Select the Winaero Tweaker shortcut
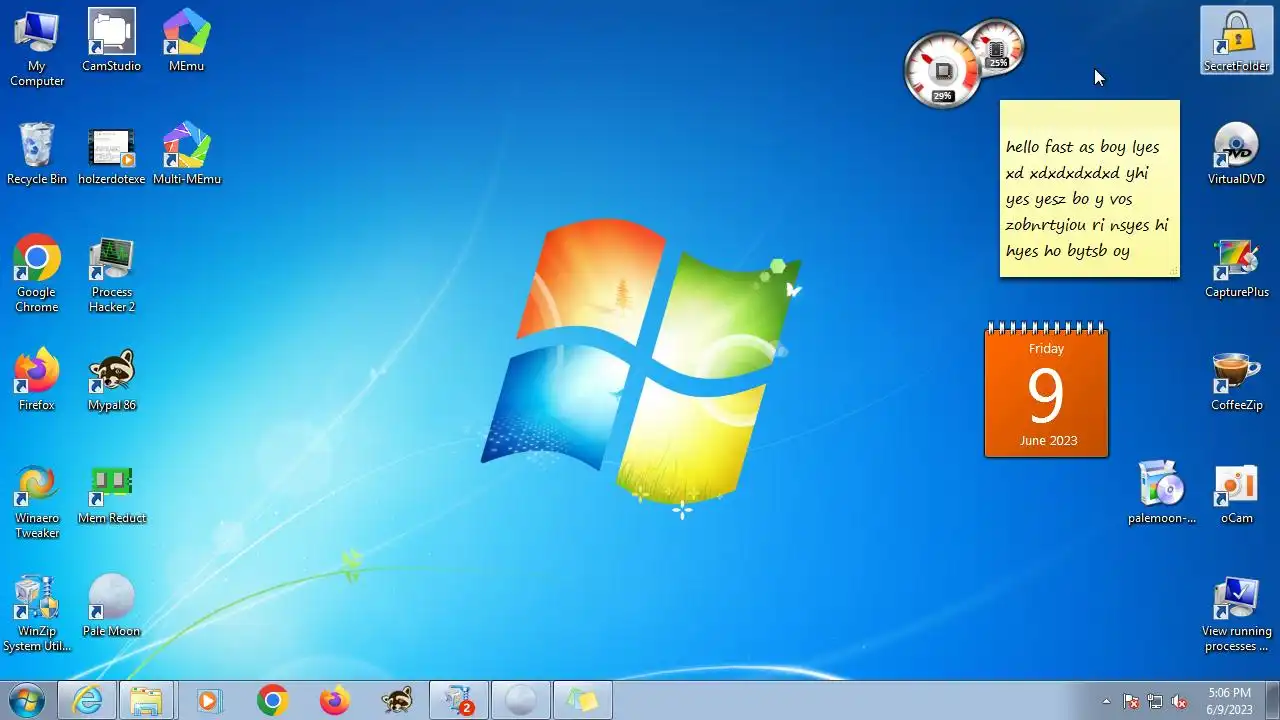Screen dimensions: 1280x720 click(x=37, y=500)
